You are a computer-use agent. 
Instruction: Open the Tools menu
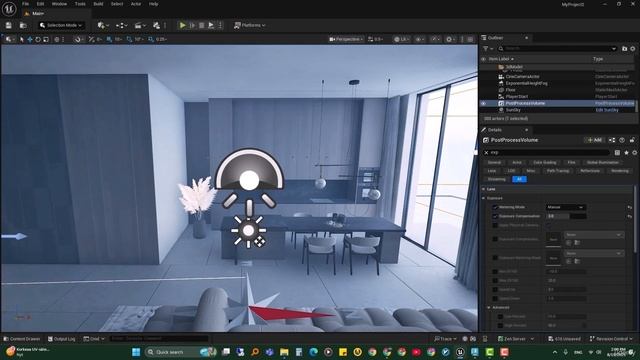click(80, 4)
